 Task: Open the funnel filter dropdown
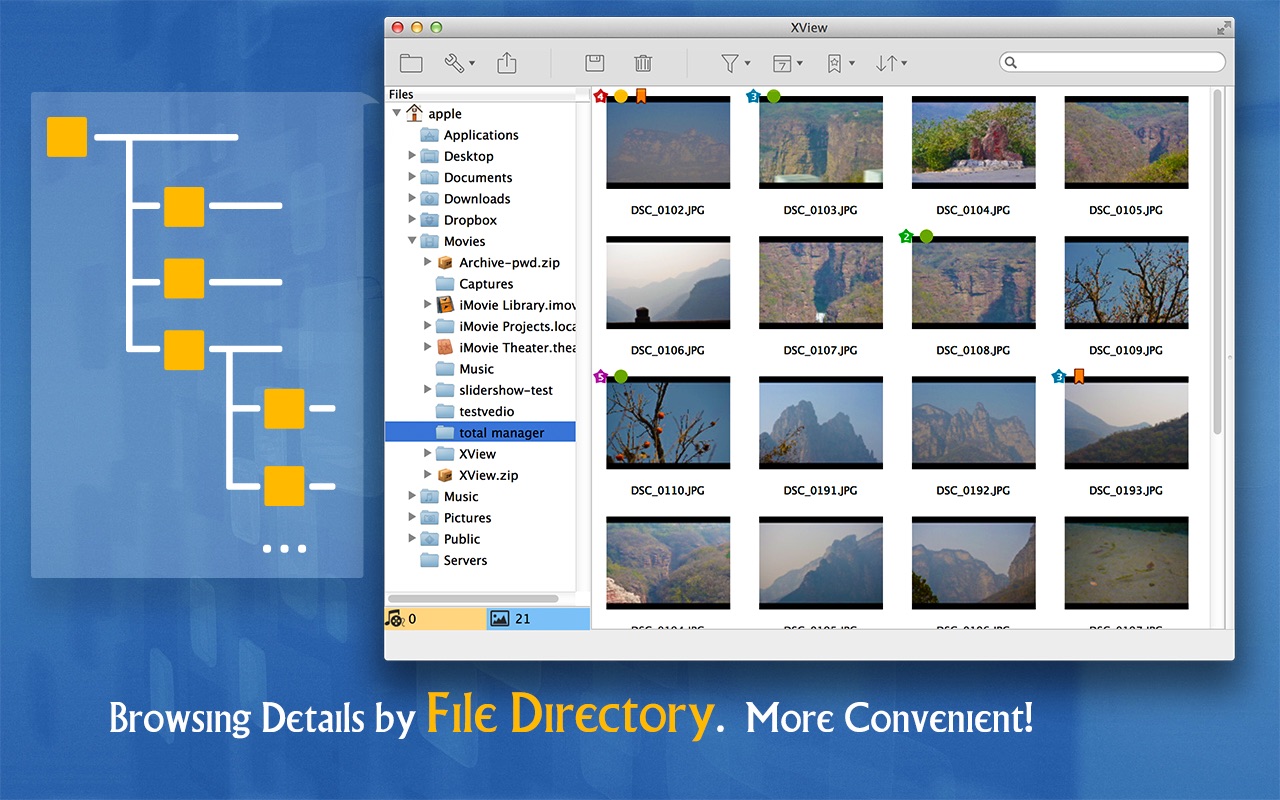coord(735,63)
